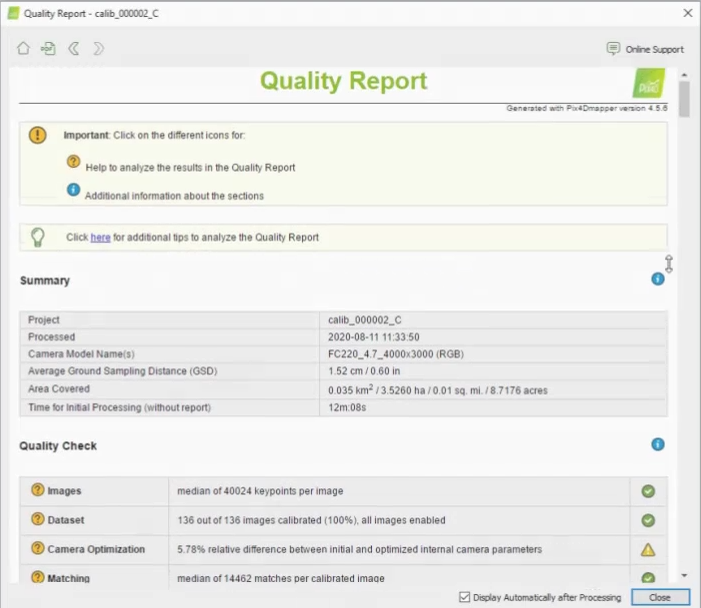Click the 'here' link for additional tips
701x608 pixels.
[x=100, y=237]
